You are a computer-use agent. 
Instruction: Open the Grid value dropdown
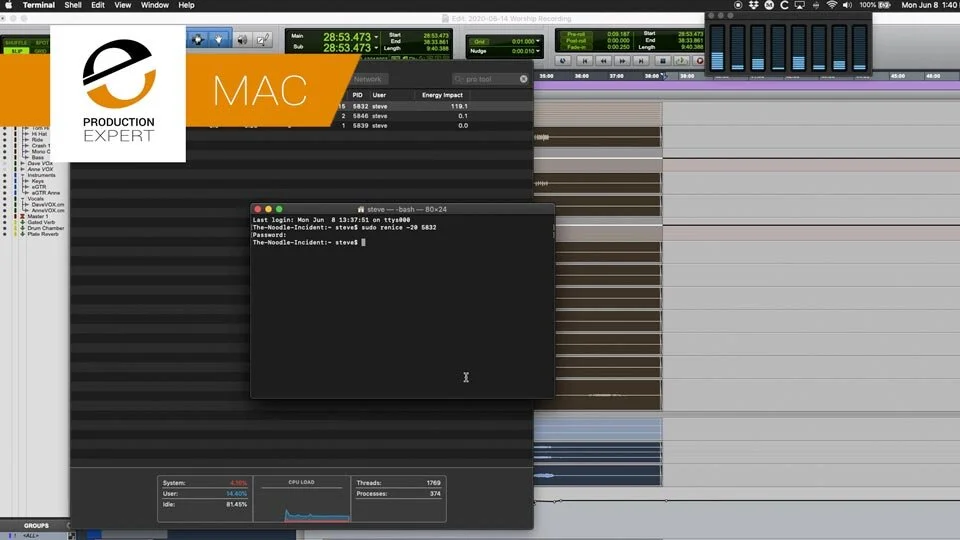click(538, 41)
